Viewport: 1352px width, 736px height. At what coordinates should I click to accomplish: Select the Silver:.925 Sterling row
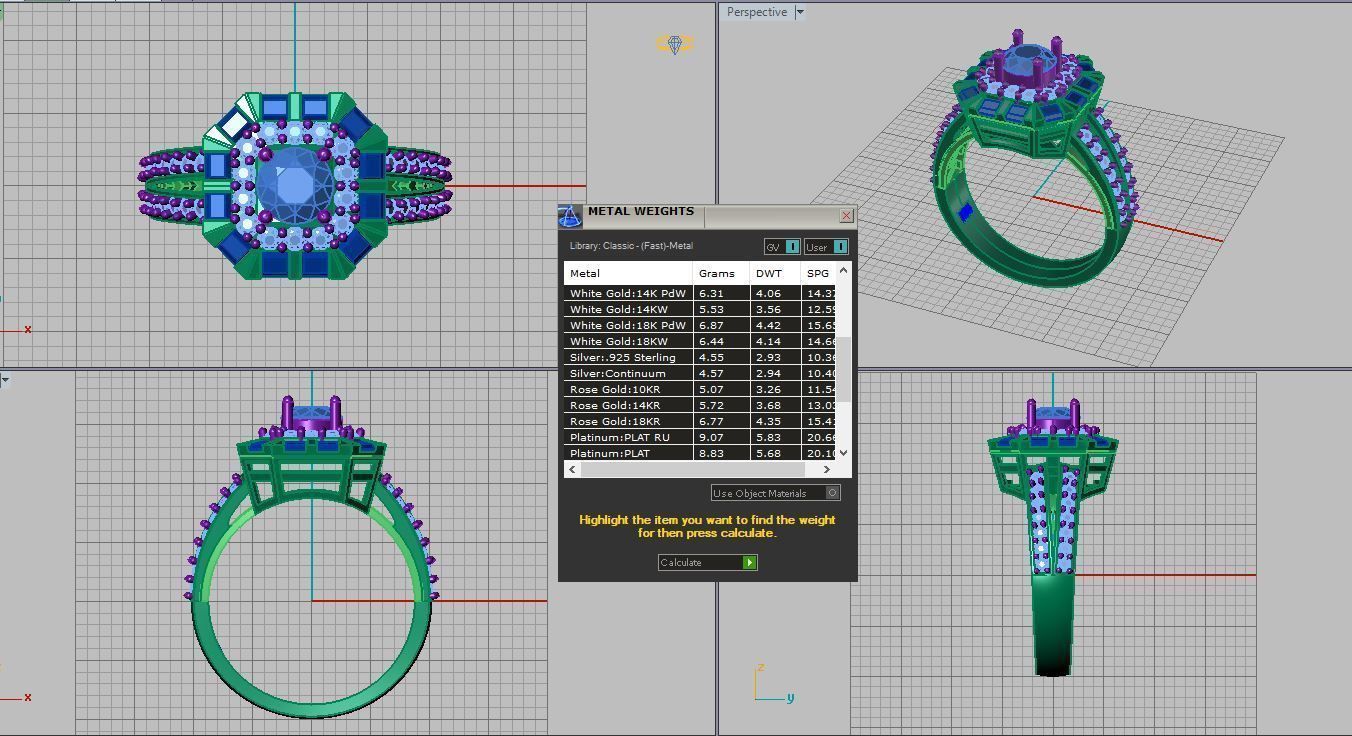coord(699,357)
